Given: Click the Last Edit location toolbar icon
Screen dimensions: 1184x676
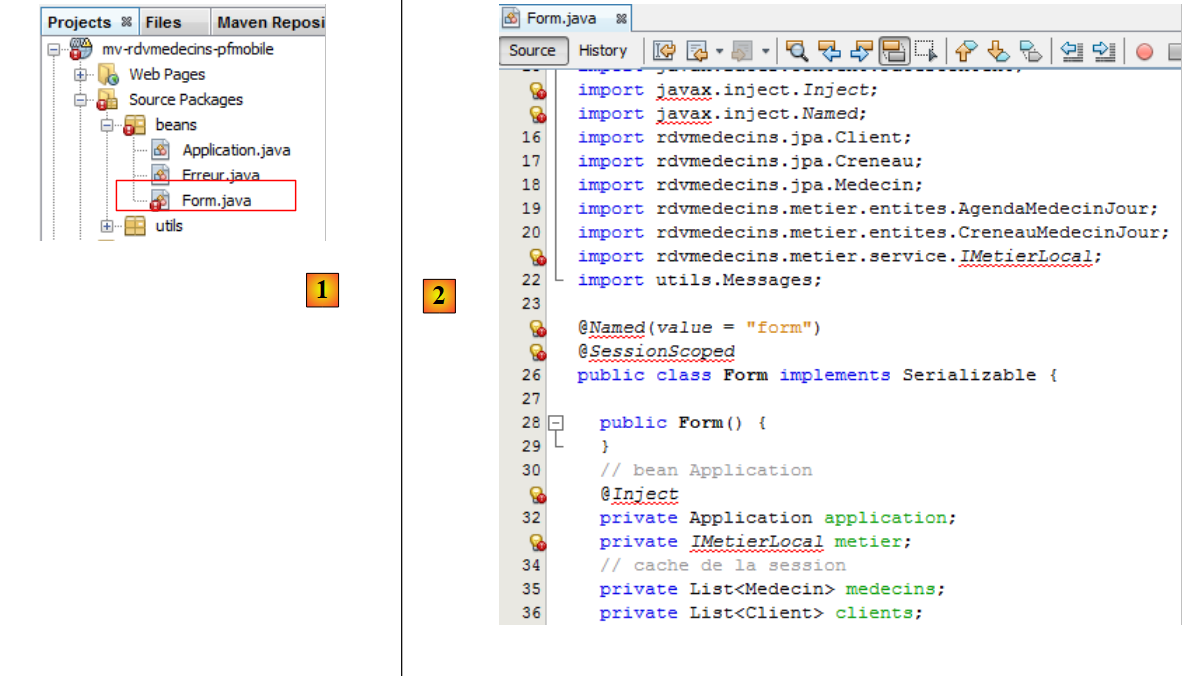Looking at the screenshot, I should tap(664, 51).
